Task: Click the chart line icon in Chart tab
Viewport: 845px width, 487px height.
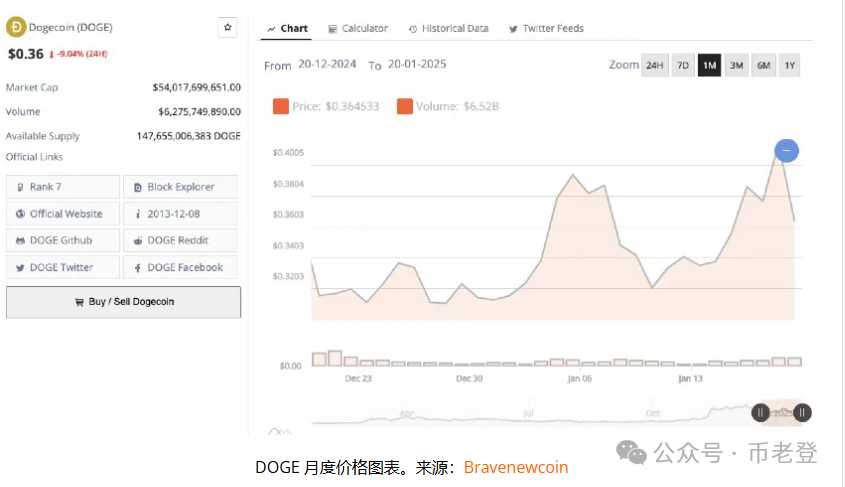Action: coord(271,29)
